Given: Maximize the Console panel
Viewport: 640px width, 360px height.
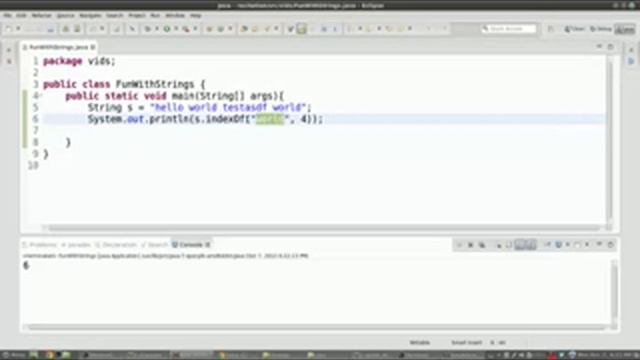Looking at the screenshot, I should click(611, 244).
